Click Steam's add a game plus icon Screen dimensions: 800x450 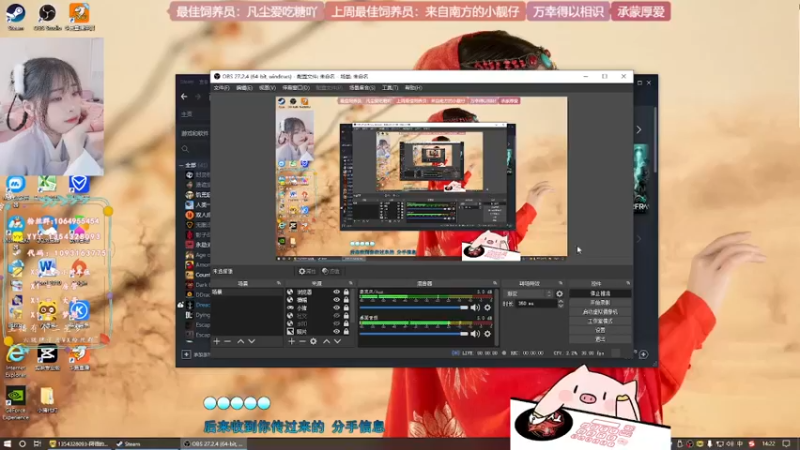(186, 354)
